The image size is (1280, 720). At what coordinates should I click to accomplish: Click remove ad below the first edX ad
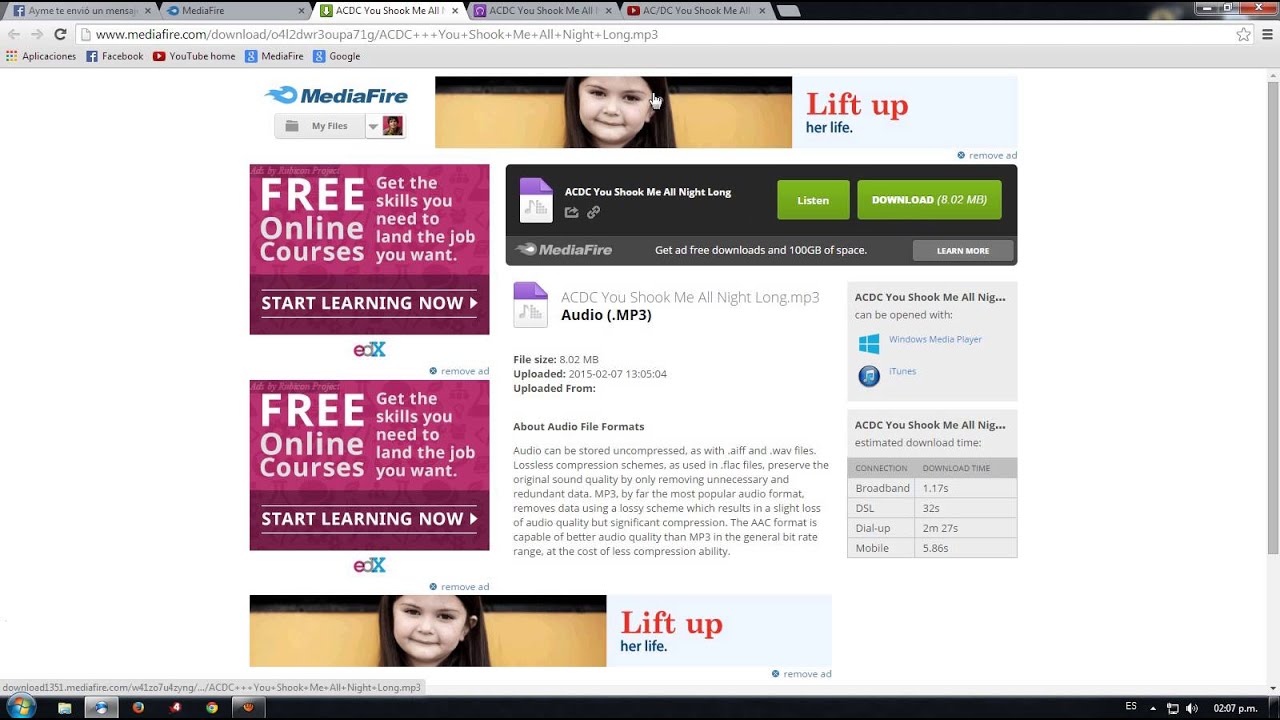coord(459,371)
